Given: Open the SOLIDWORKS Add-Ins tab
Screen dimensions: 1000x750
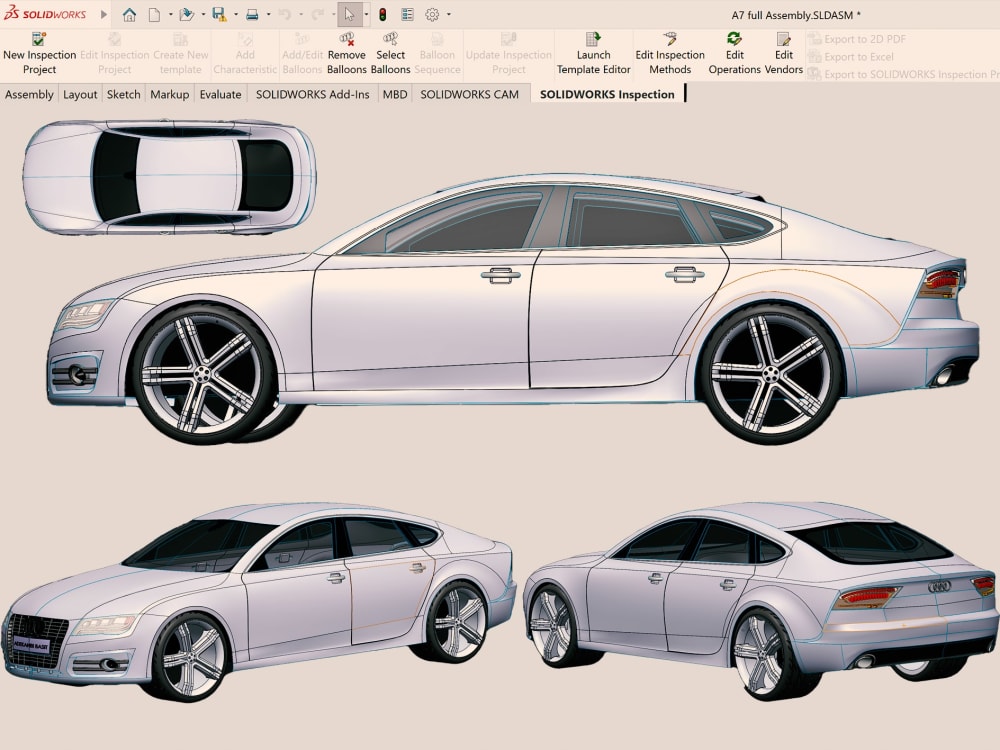Looking at the screenshot, I should coord(312,94).
